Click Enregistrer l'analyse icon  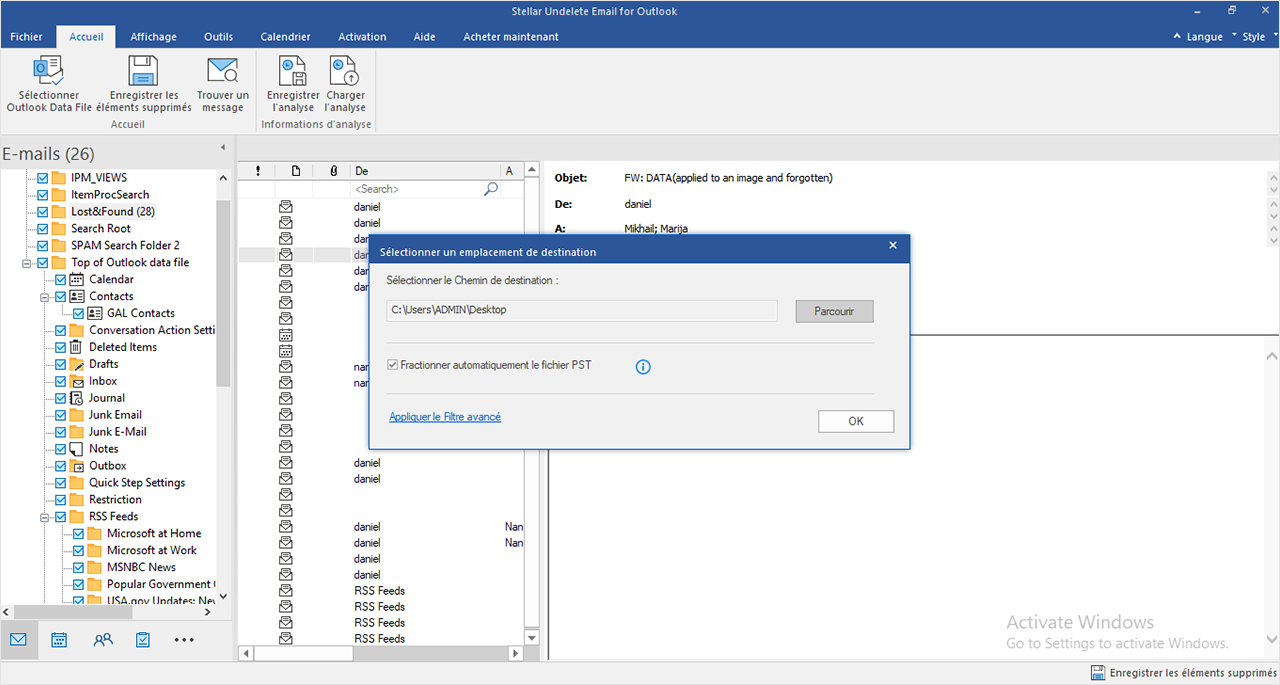tap(293, 70)
